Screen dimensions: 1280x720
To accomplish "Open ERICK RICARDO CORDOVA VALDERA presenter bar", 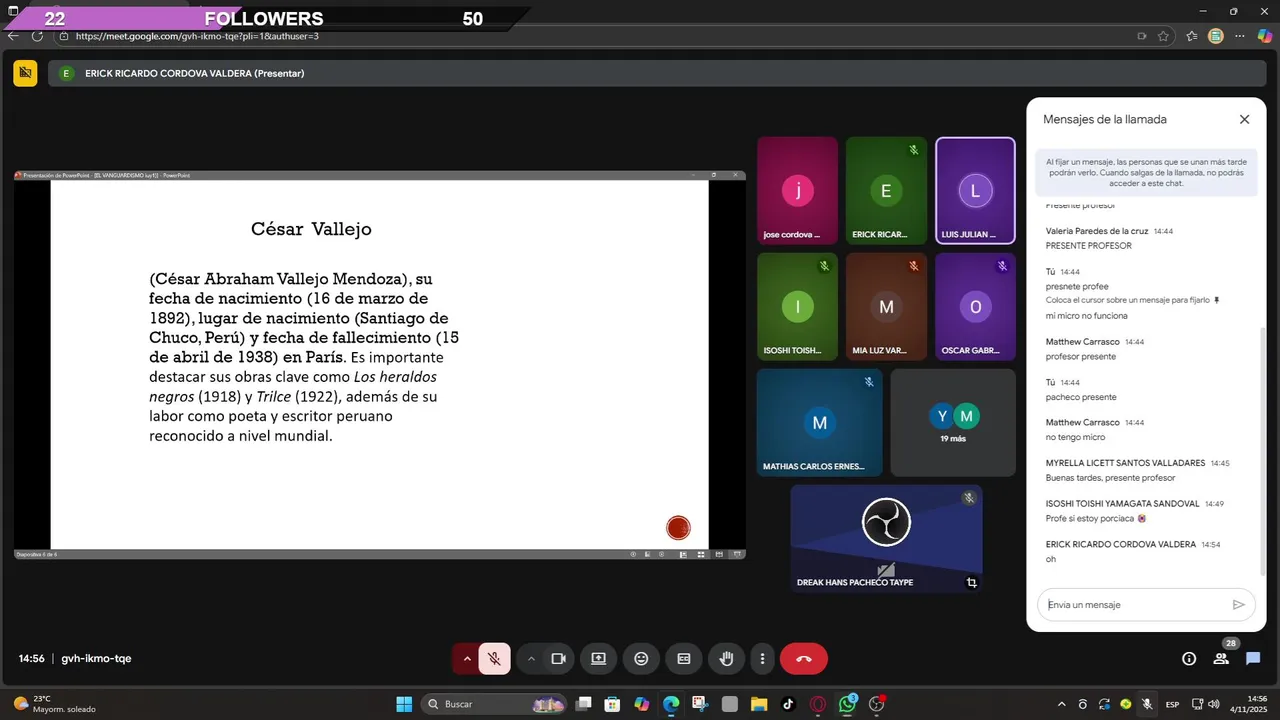I will [656, 73].
